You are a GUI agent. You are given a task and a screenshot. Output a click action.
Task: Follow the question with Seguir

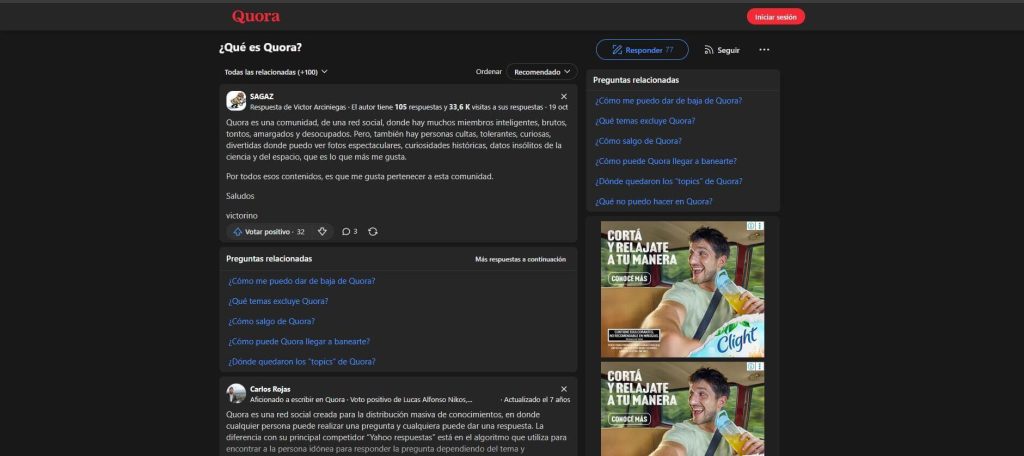tap(722, 49)
